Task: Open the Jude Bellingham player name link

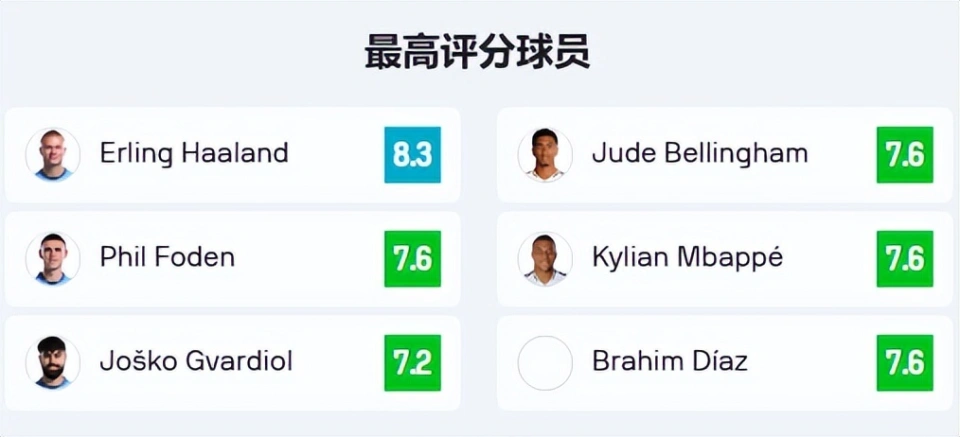Action: 700,154
